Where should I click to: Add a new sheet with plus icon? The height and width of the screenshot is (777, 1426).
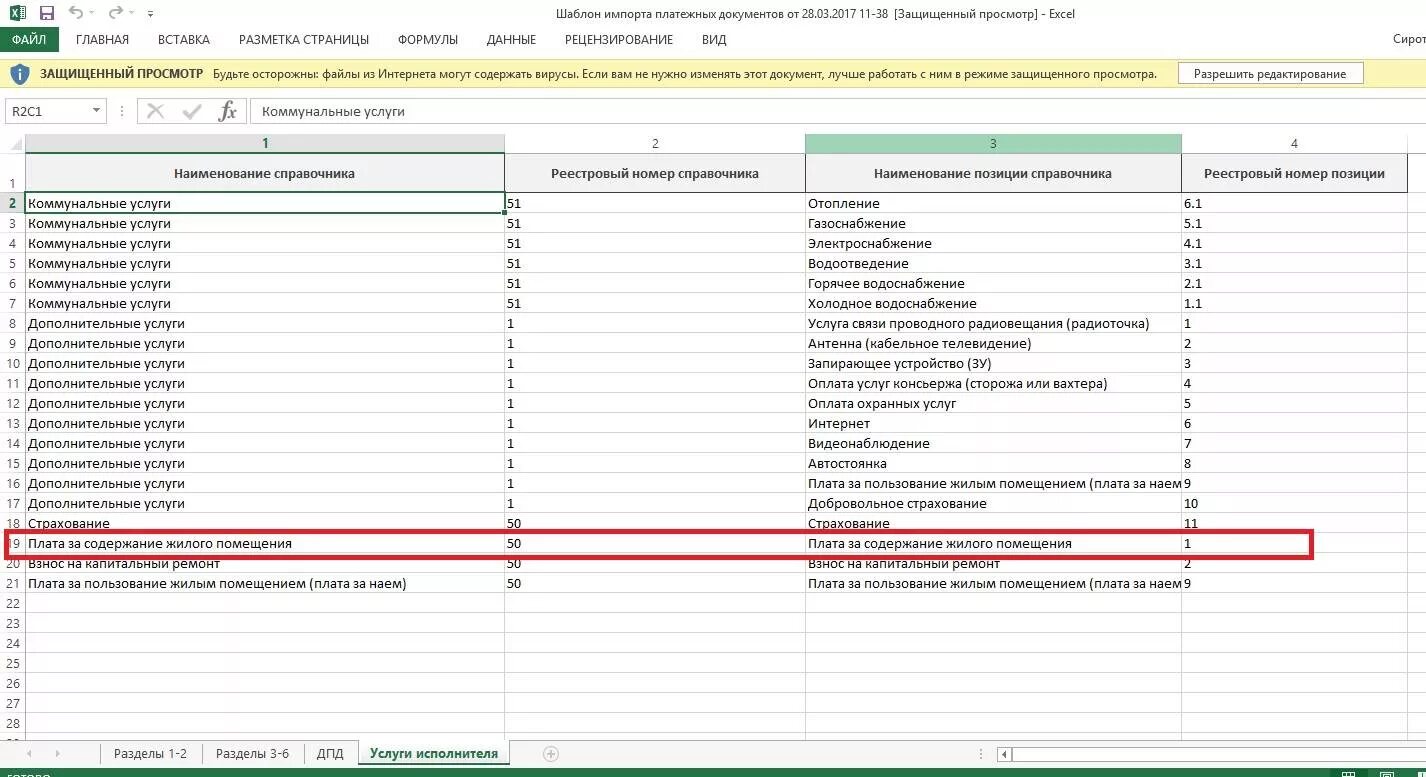550,754
